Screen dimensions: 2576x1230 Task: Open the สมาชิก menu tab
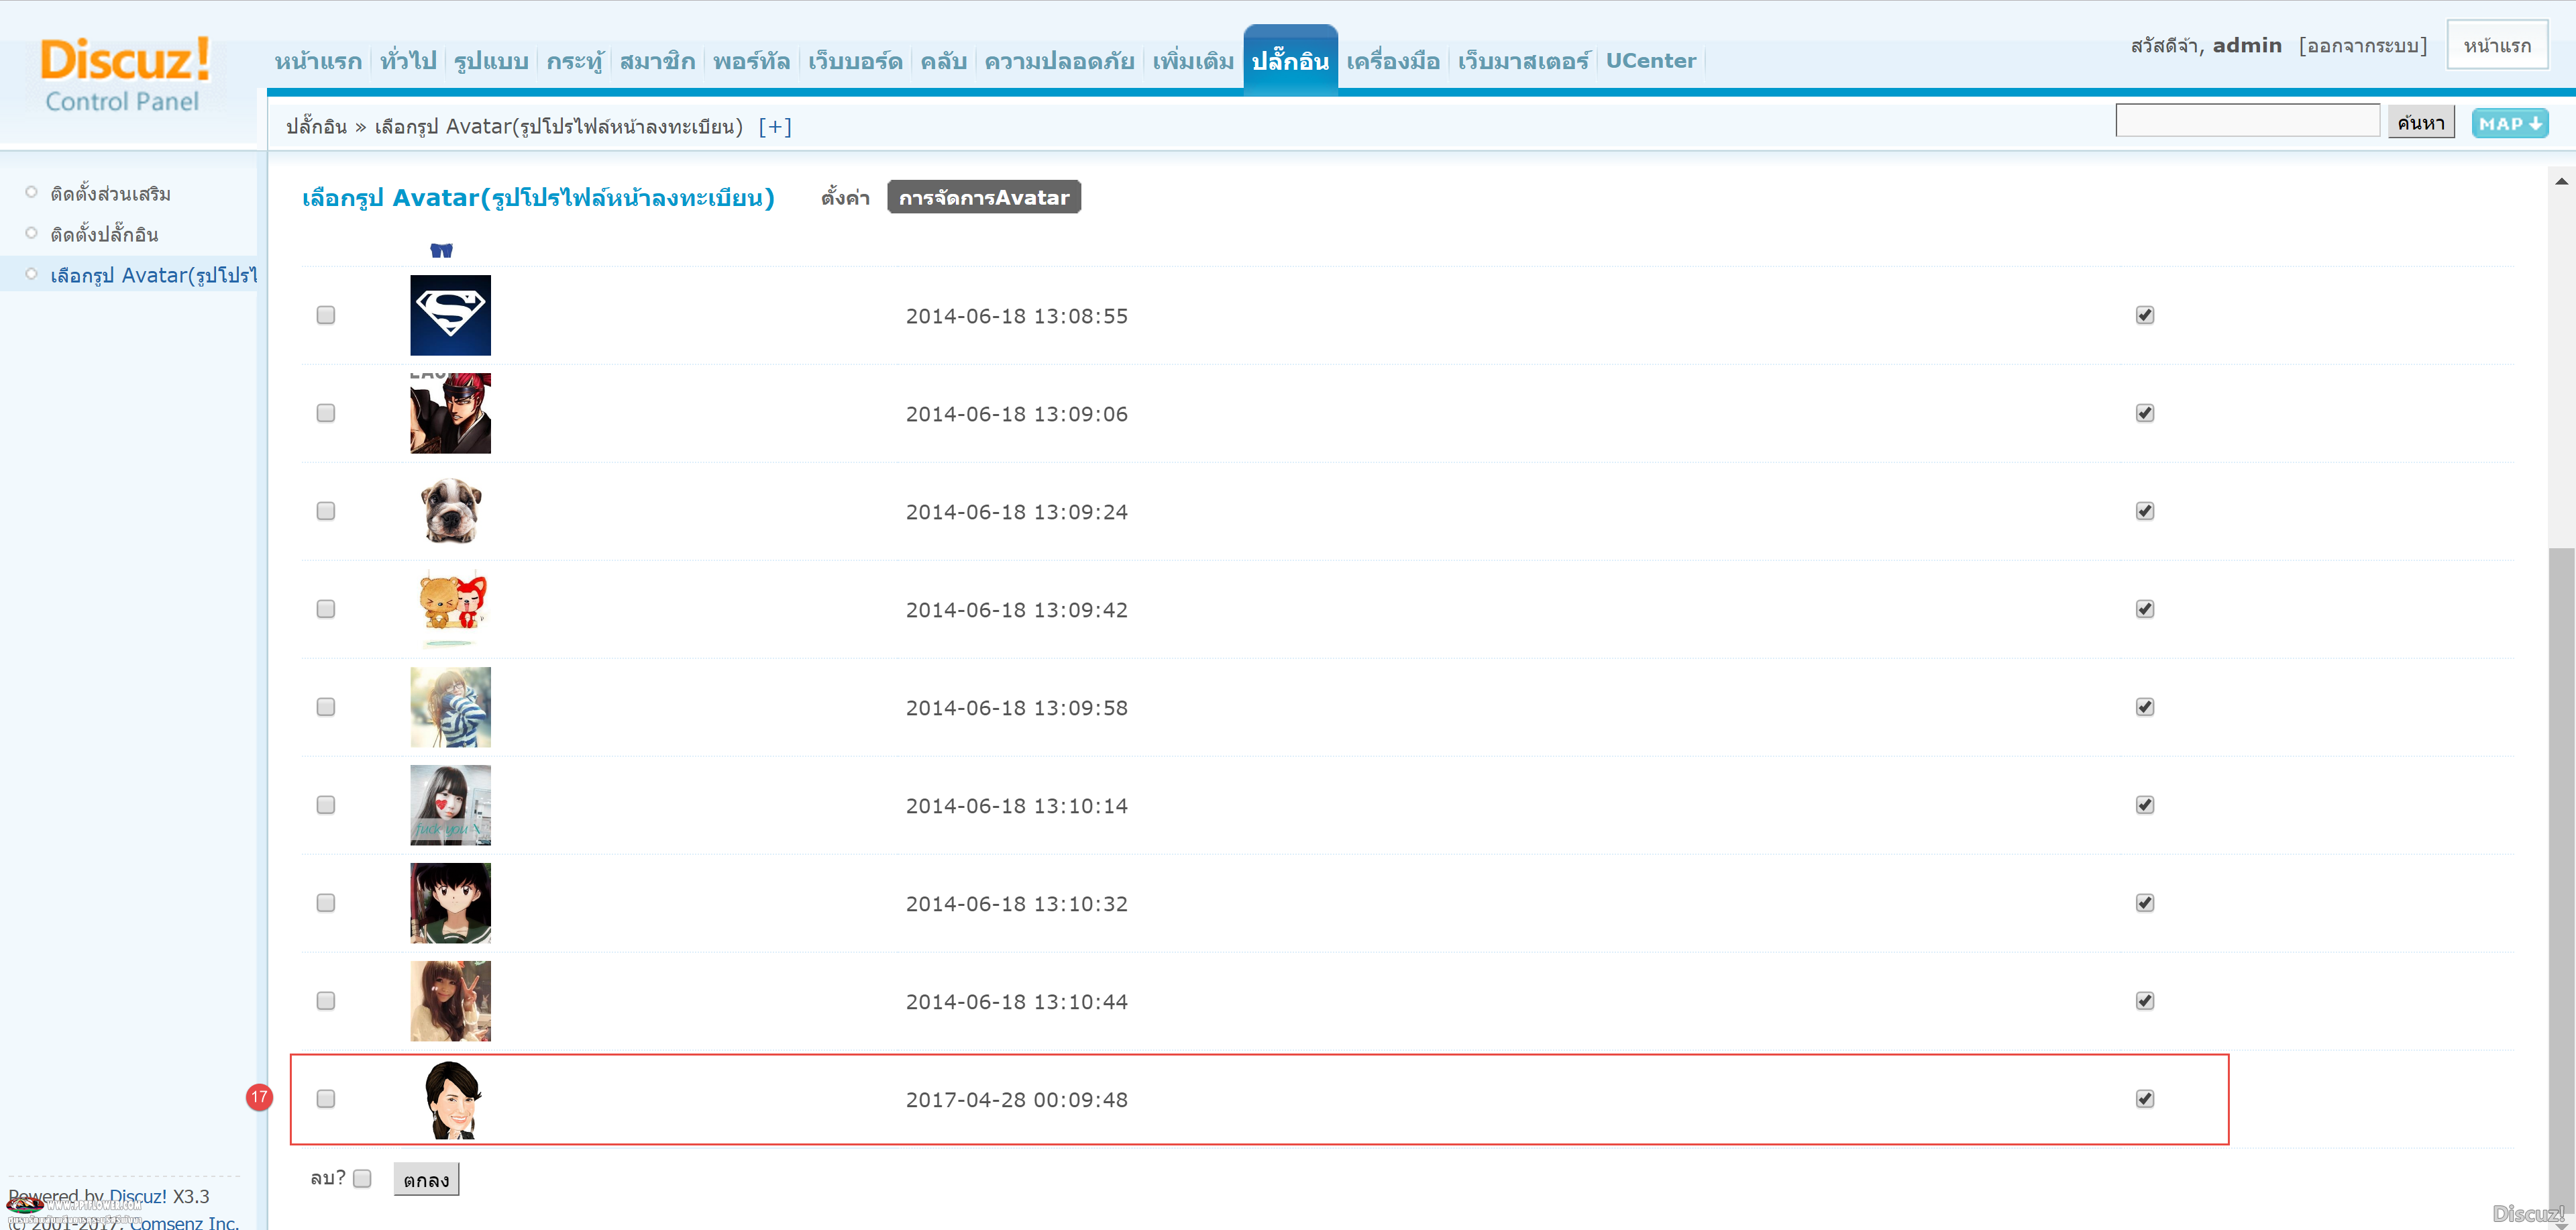(x=658, y=61)
